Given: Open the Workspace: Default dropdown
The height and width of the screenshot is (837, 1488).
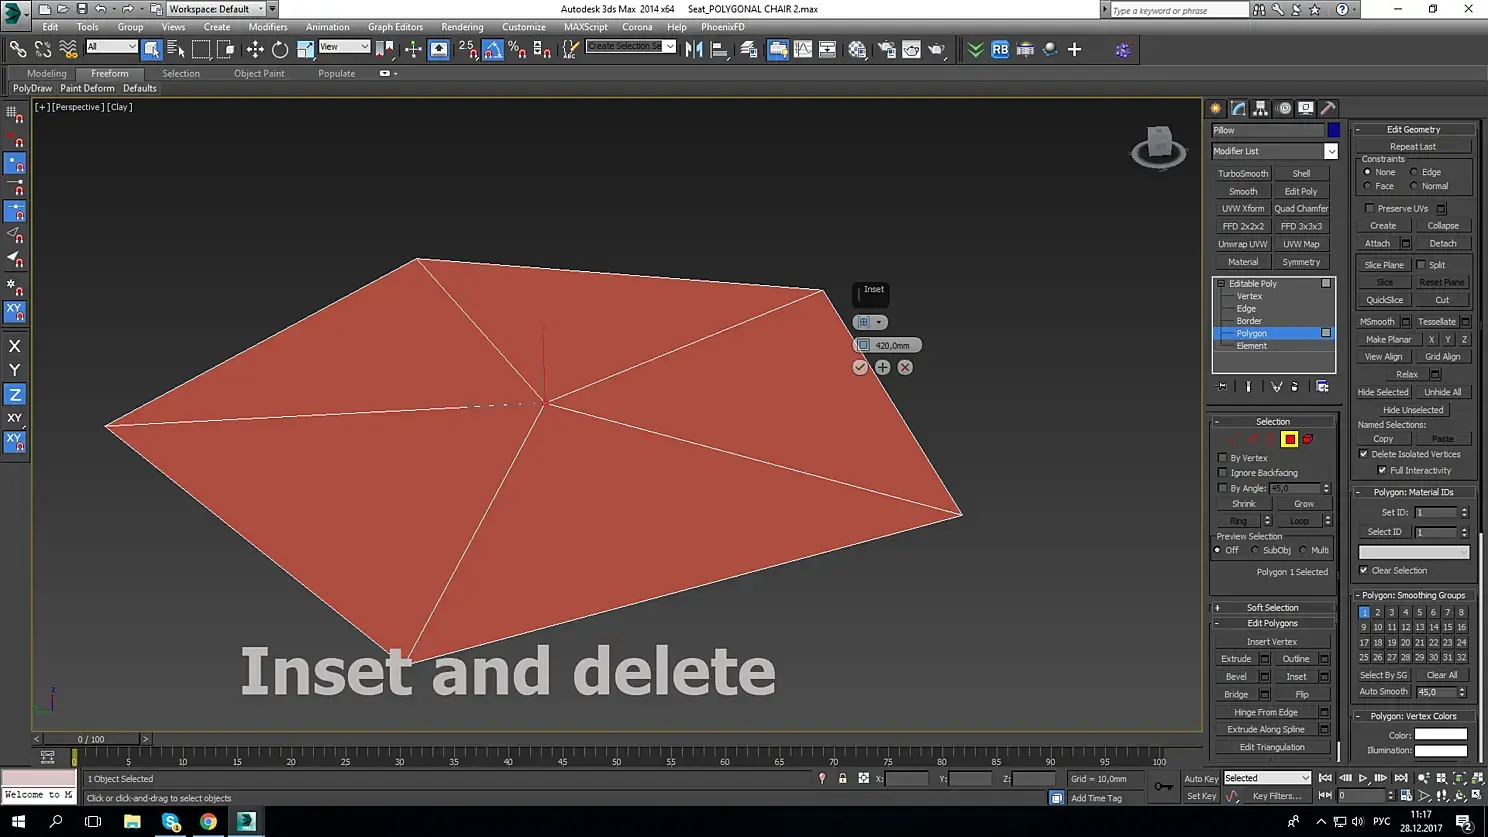Looking at the screenshot, I should [x=215, y=9].
